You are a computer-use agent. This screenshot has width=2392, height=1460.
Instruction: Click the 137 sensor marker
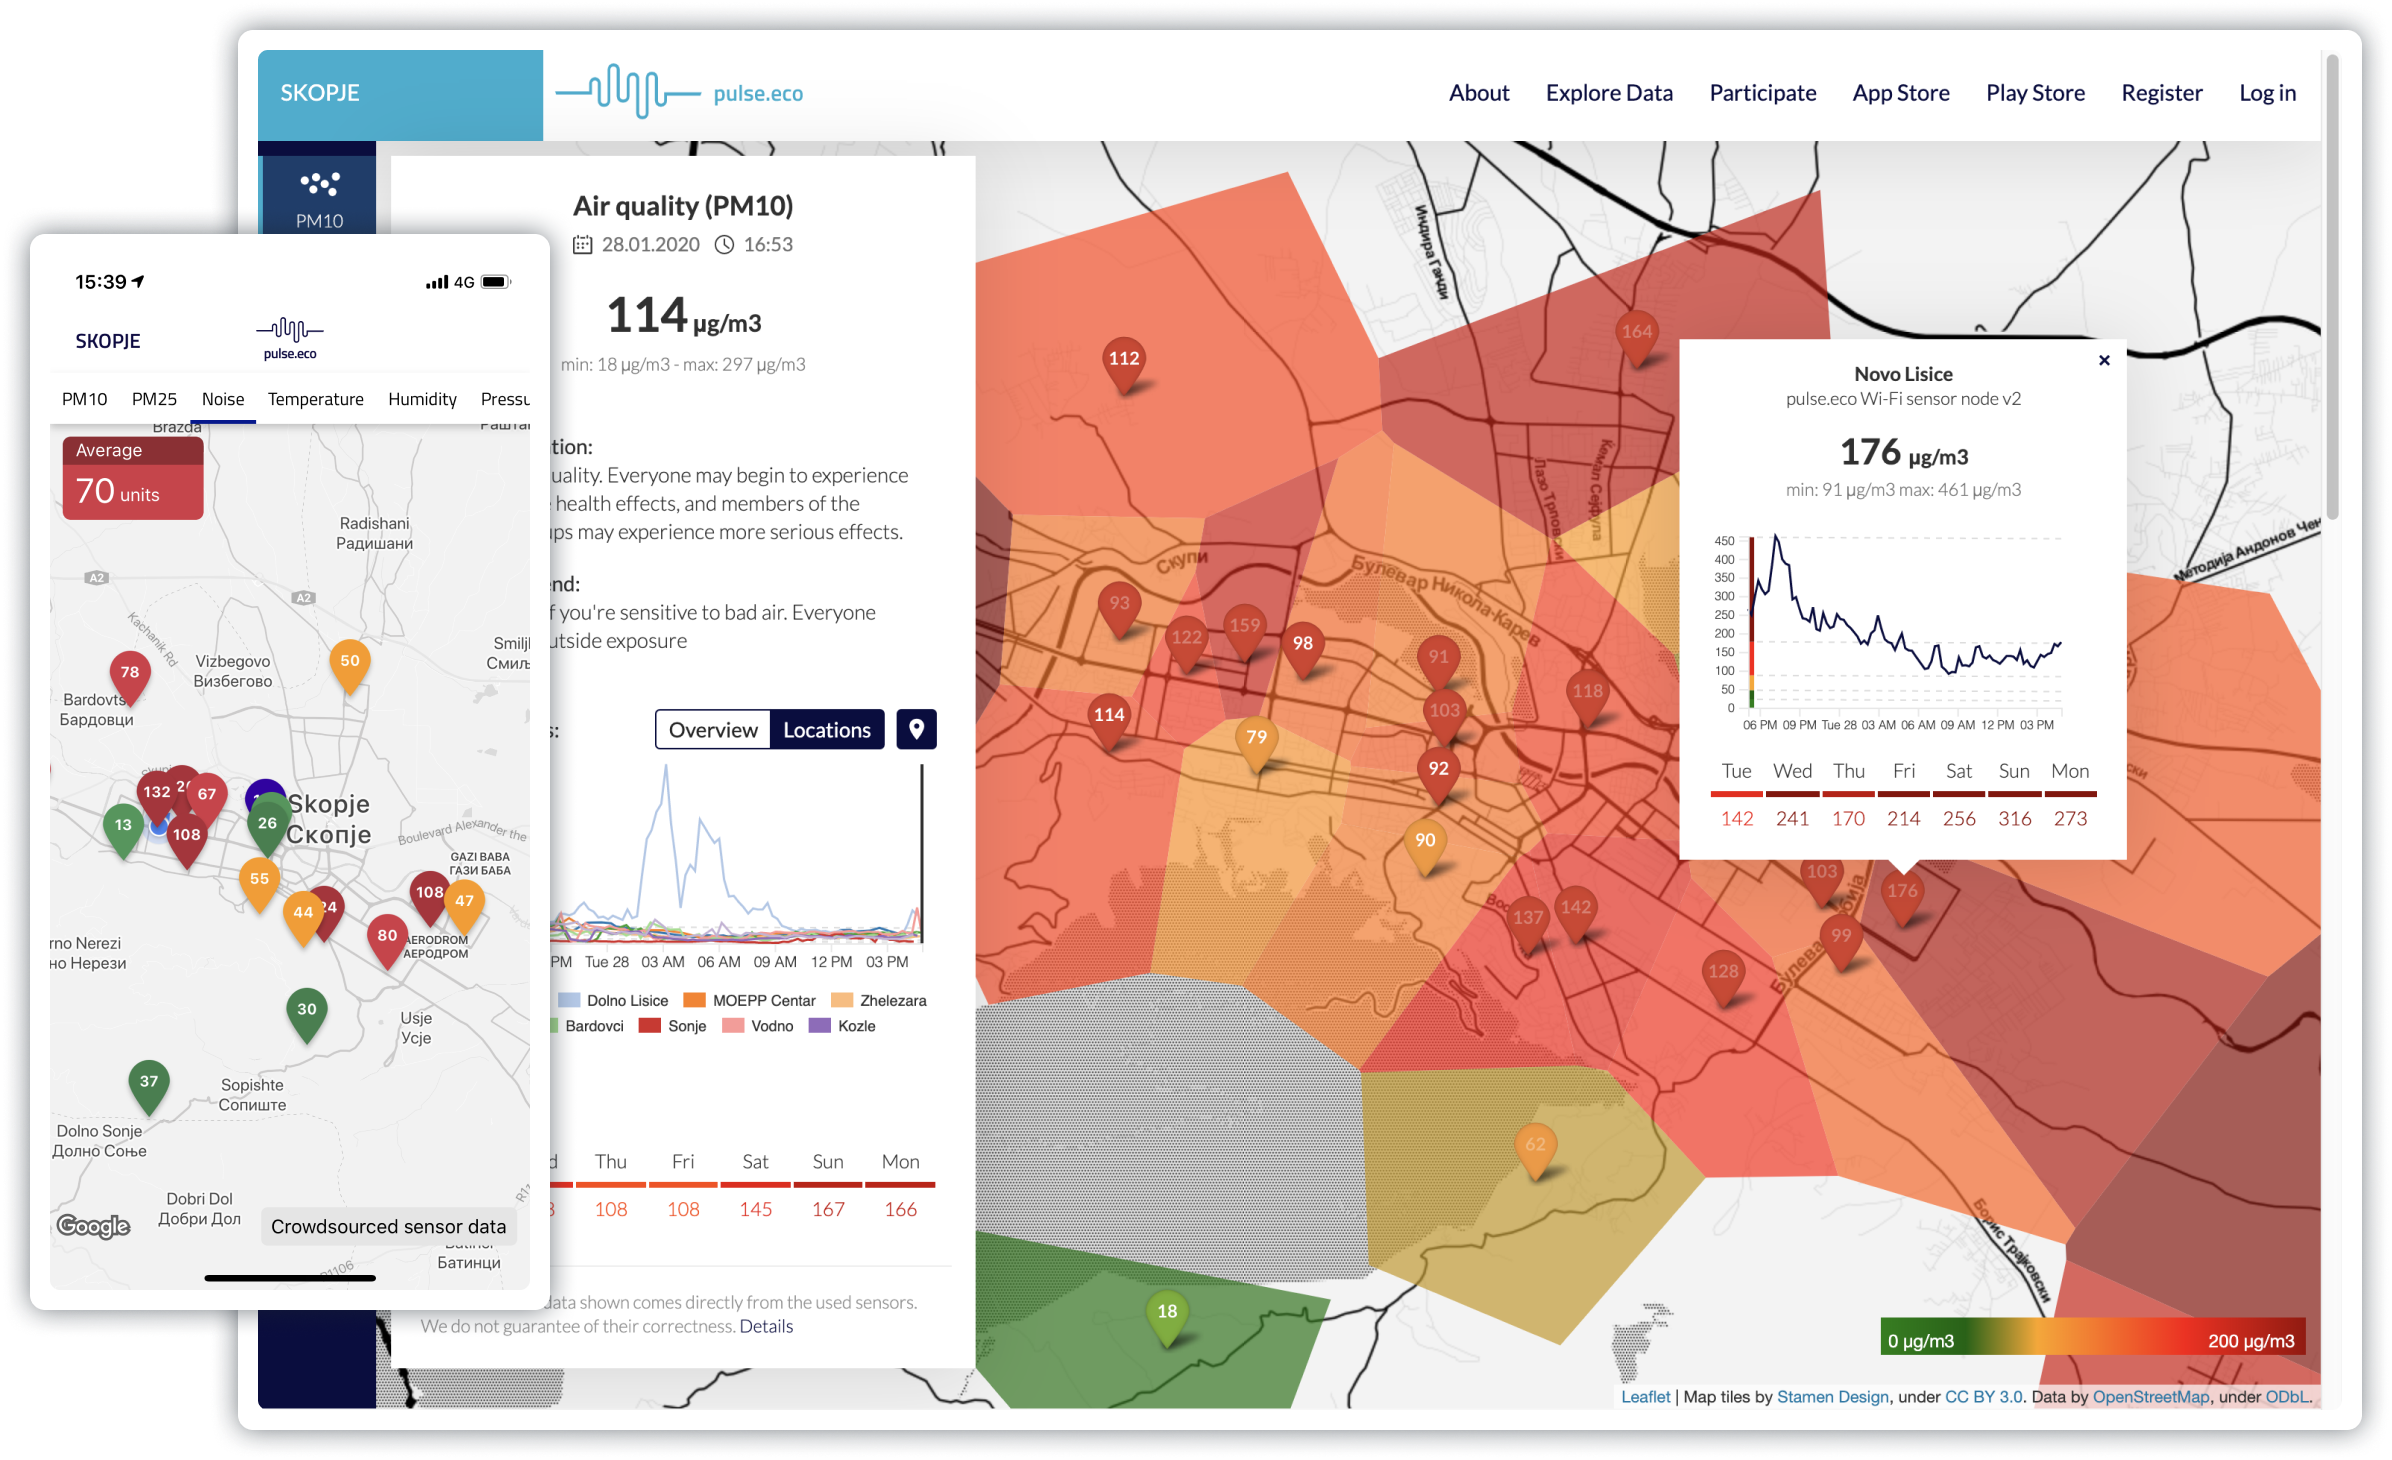1527,923
